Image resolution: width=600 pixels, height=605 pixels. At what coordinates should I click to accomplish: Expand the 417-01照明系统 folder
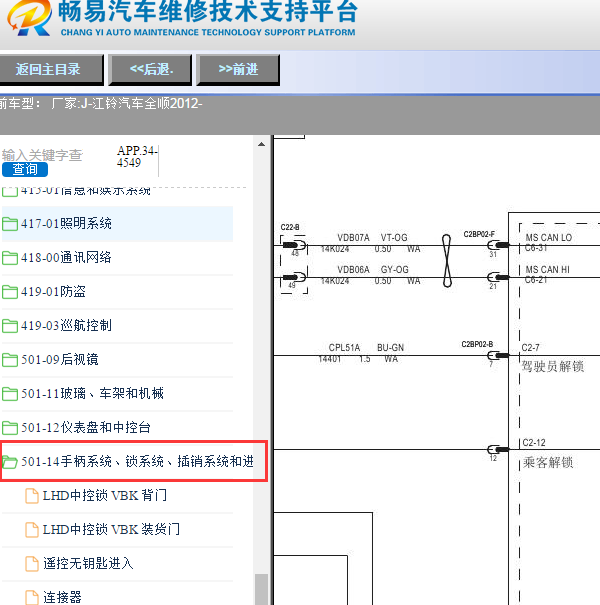[117, 224]
